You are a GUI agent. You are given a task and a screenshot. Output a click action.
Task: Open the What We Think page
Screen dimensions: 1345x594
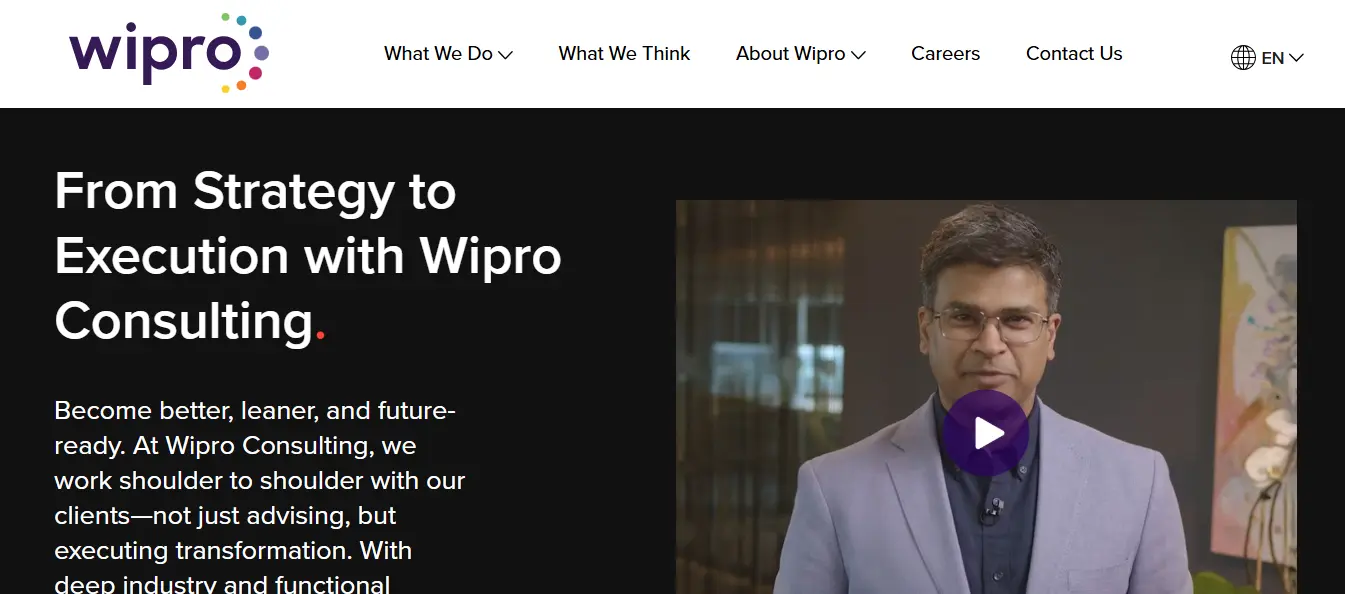pos(624,54)
